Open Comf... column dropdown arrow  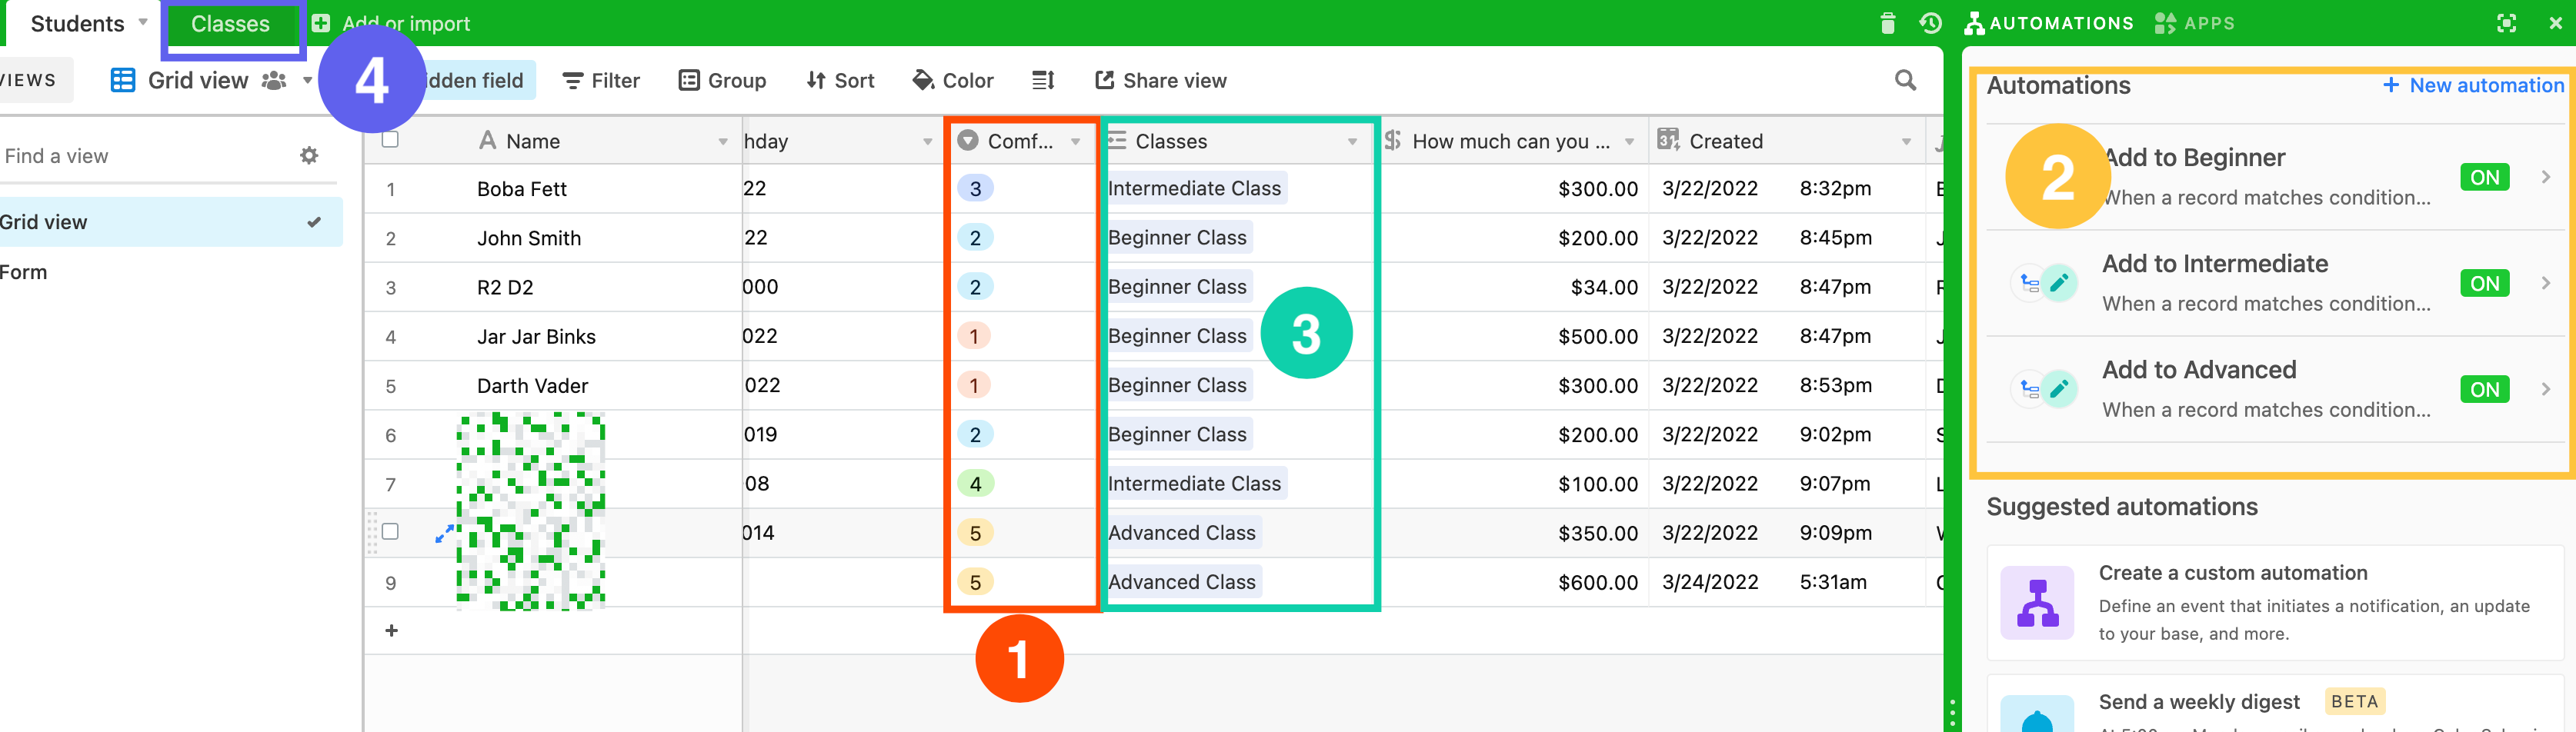pyautogui.click(x=1075, y=141)
